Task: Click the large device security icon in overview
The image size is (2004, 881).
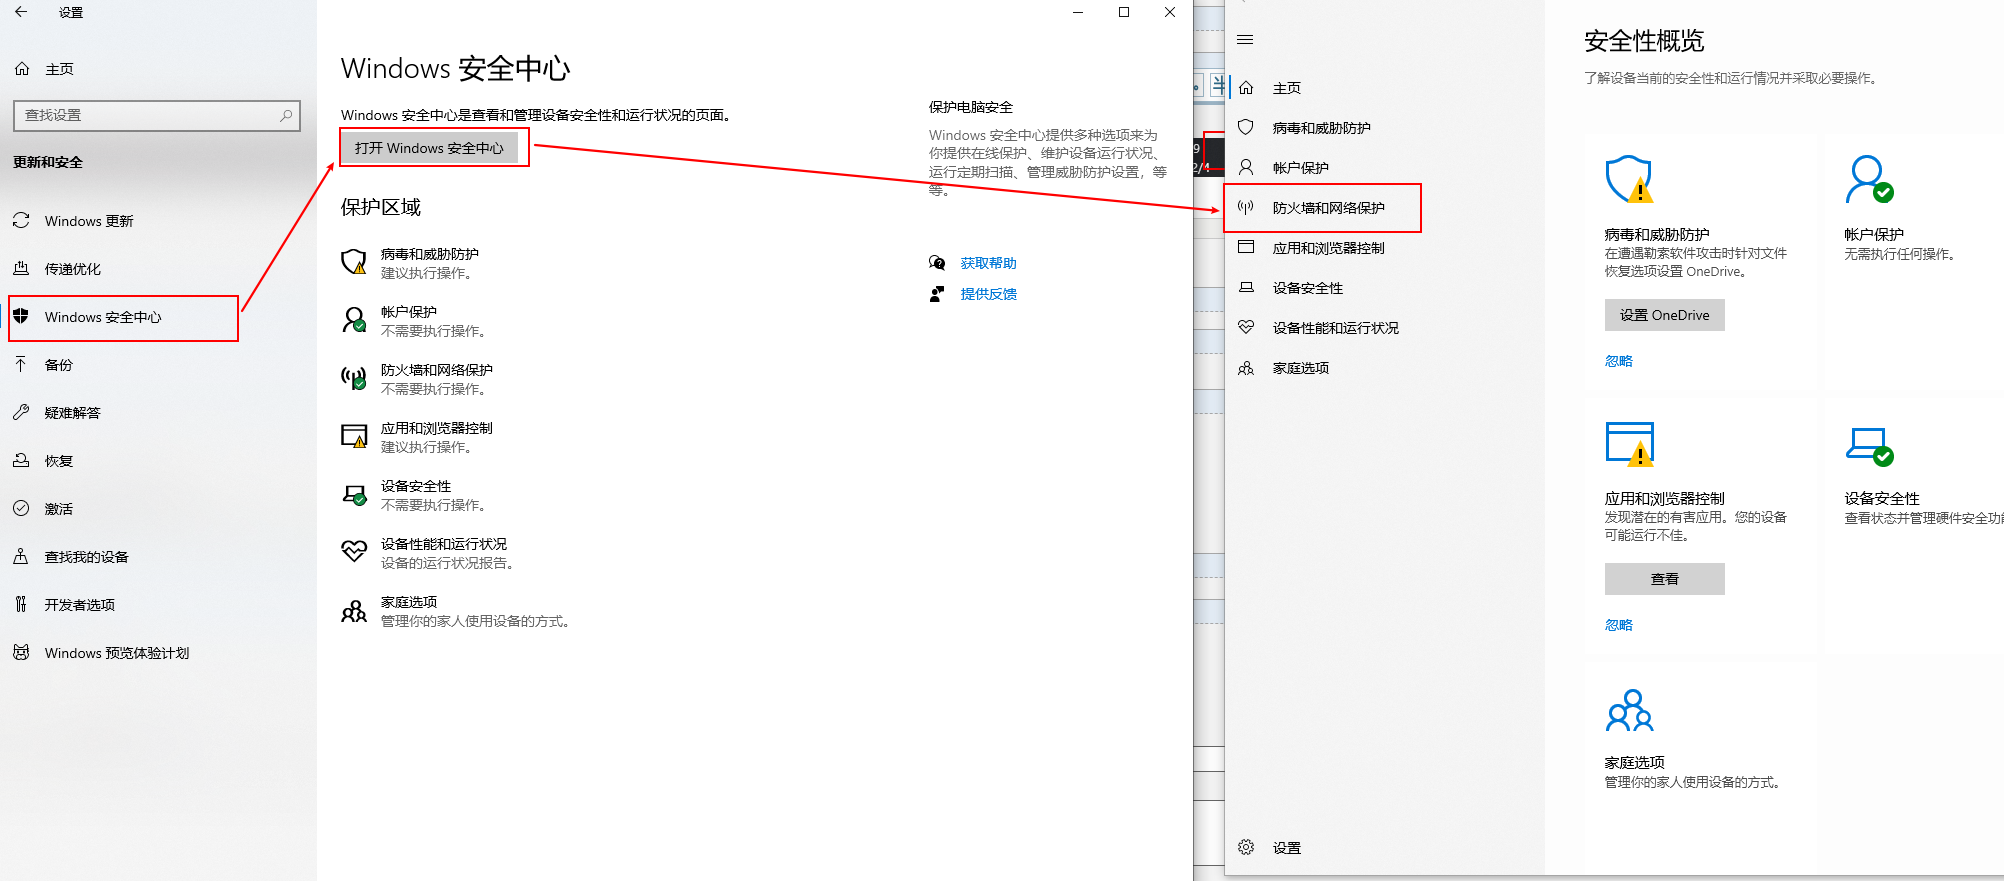Action: coord(1869,446)
